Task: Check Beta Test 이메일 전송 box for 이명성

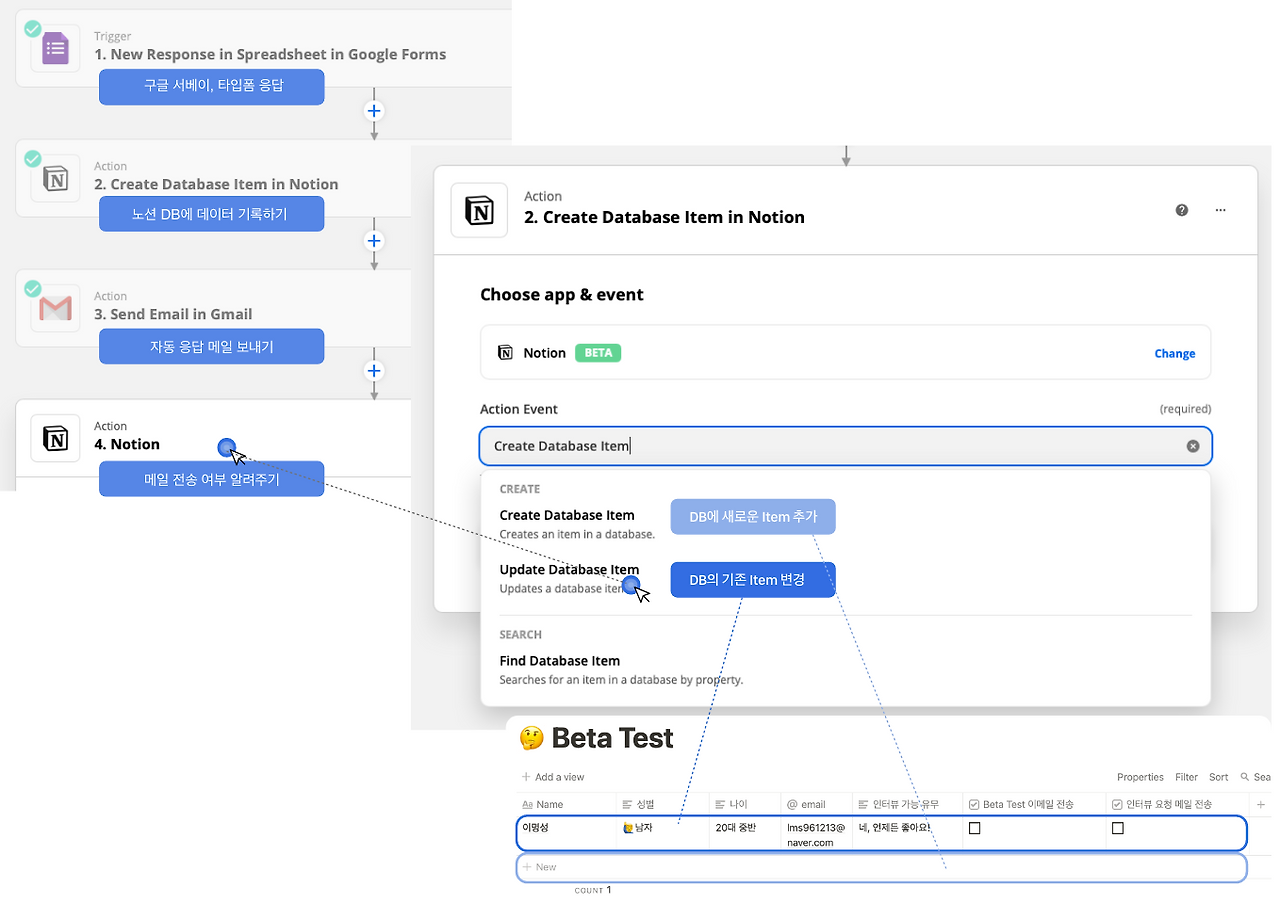Action: pos(975,828)
